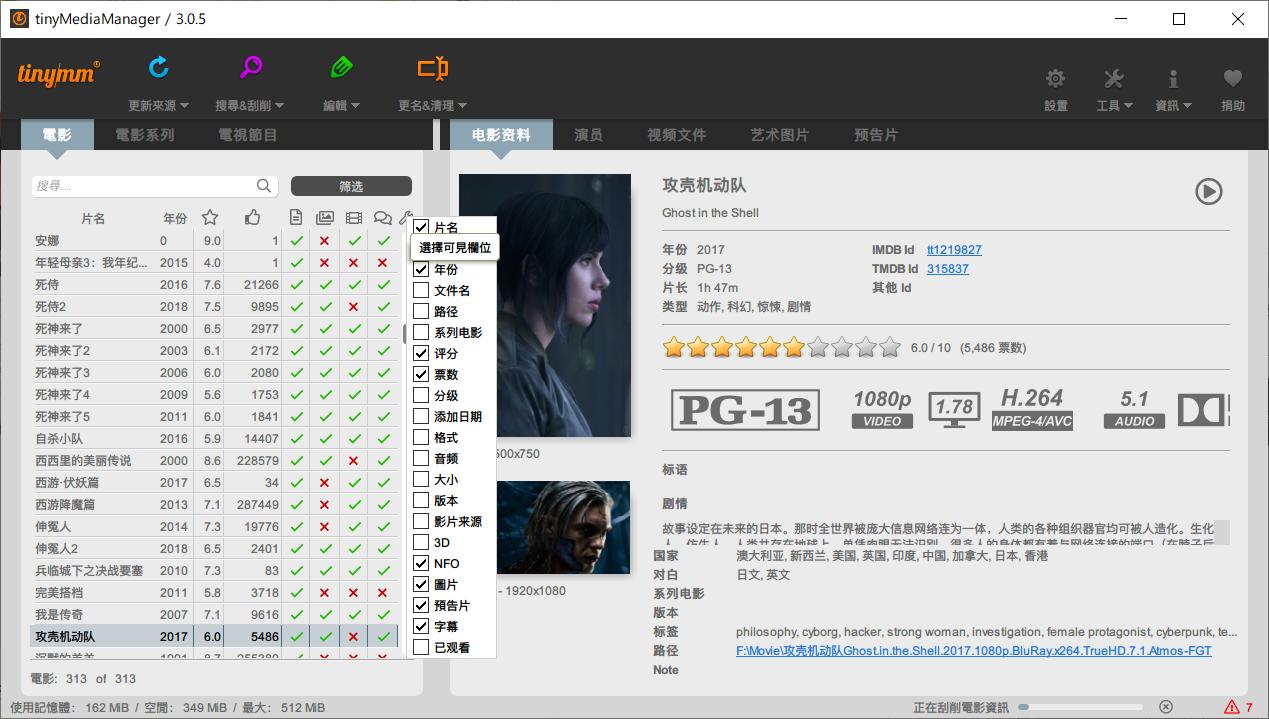Check the 分级 column option
The height and width of the screenshot is (719, 1269).
click(421, 395)
